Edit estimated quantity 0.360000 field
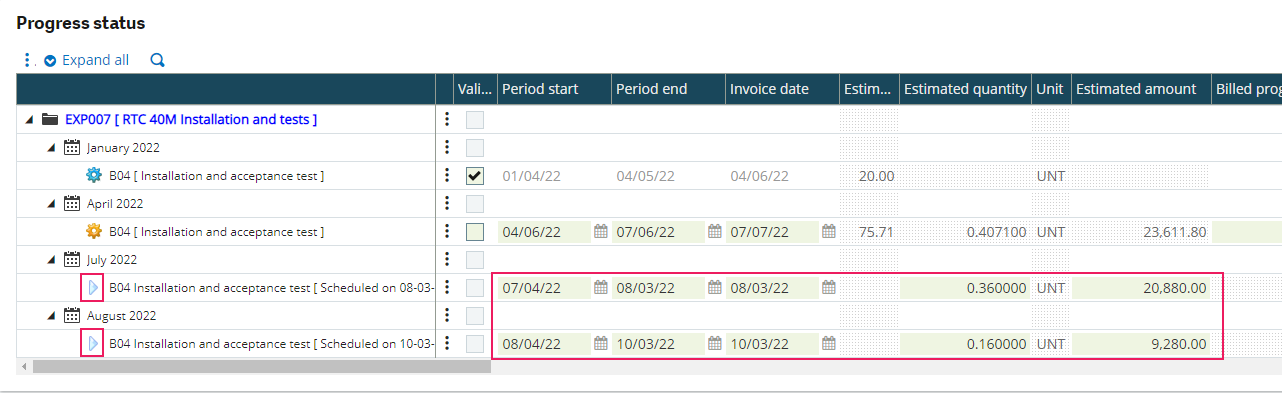The image size is (1282, 393). click(965, 288)
